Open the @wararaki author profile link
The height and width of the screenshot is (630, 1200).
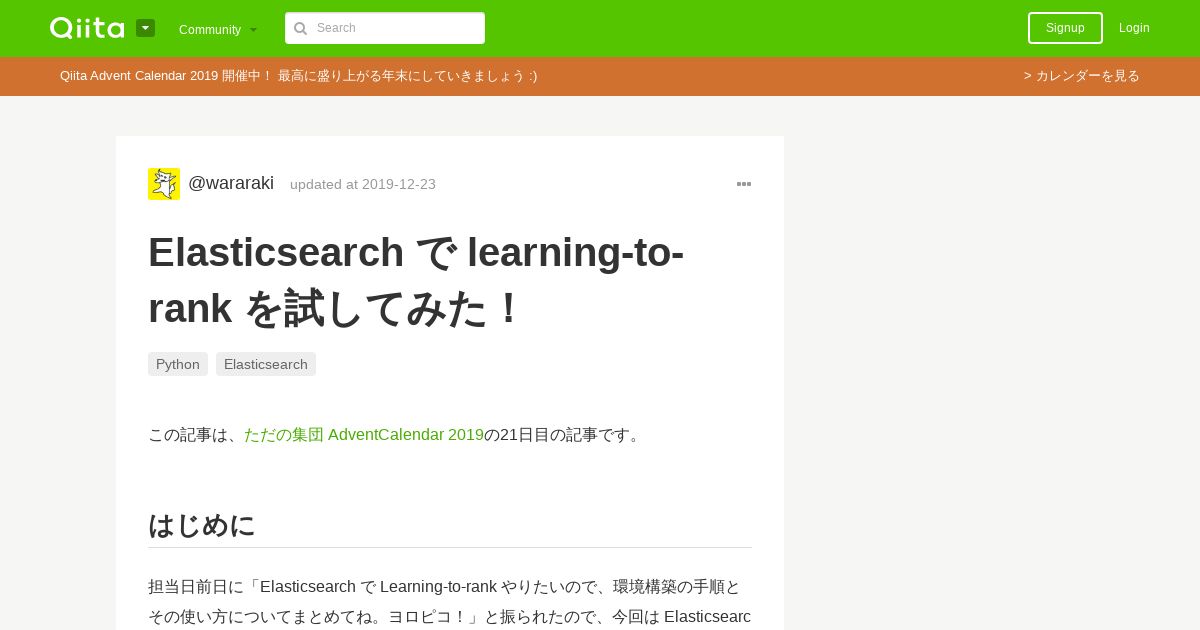pos(231,183)
